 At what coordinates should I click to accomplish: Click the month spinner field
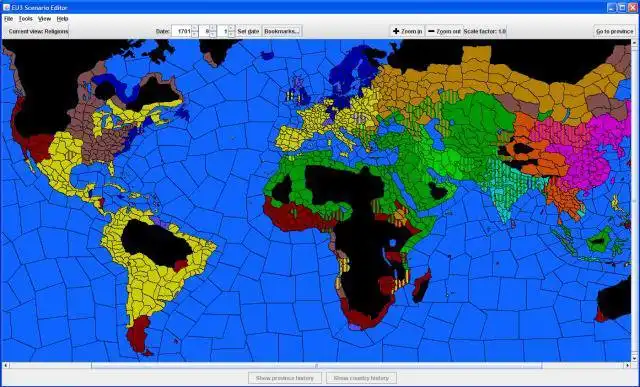click(204, 31)
